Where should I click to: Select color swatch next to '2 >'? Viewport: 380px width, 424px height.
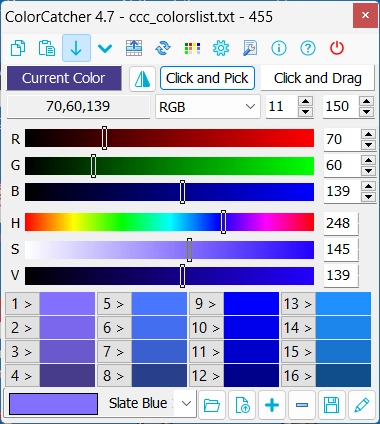click(x=67, y=328)
